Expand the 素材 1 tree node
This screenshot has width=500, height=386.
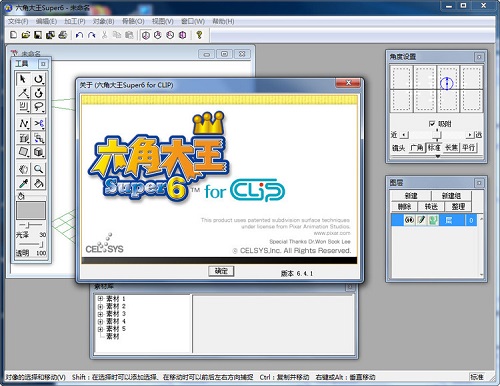tap(100, 298)
